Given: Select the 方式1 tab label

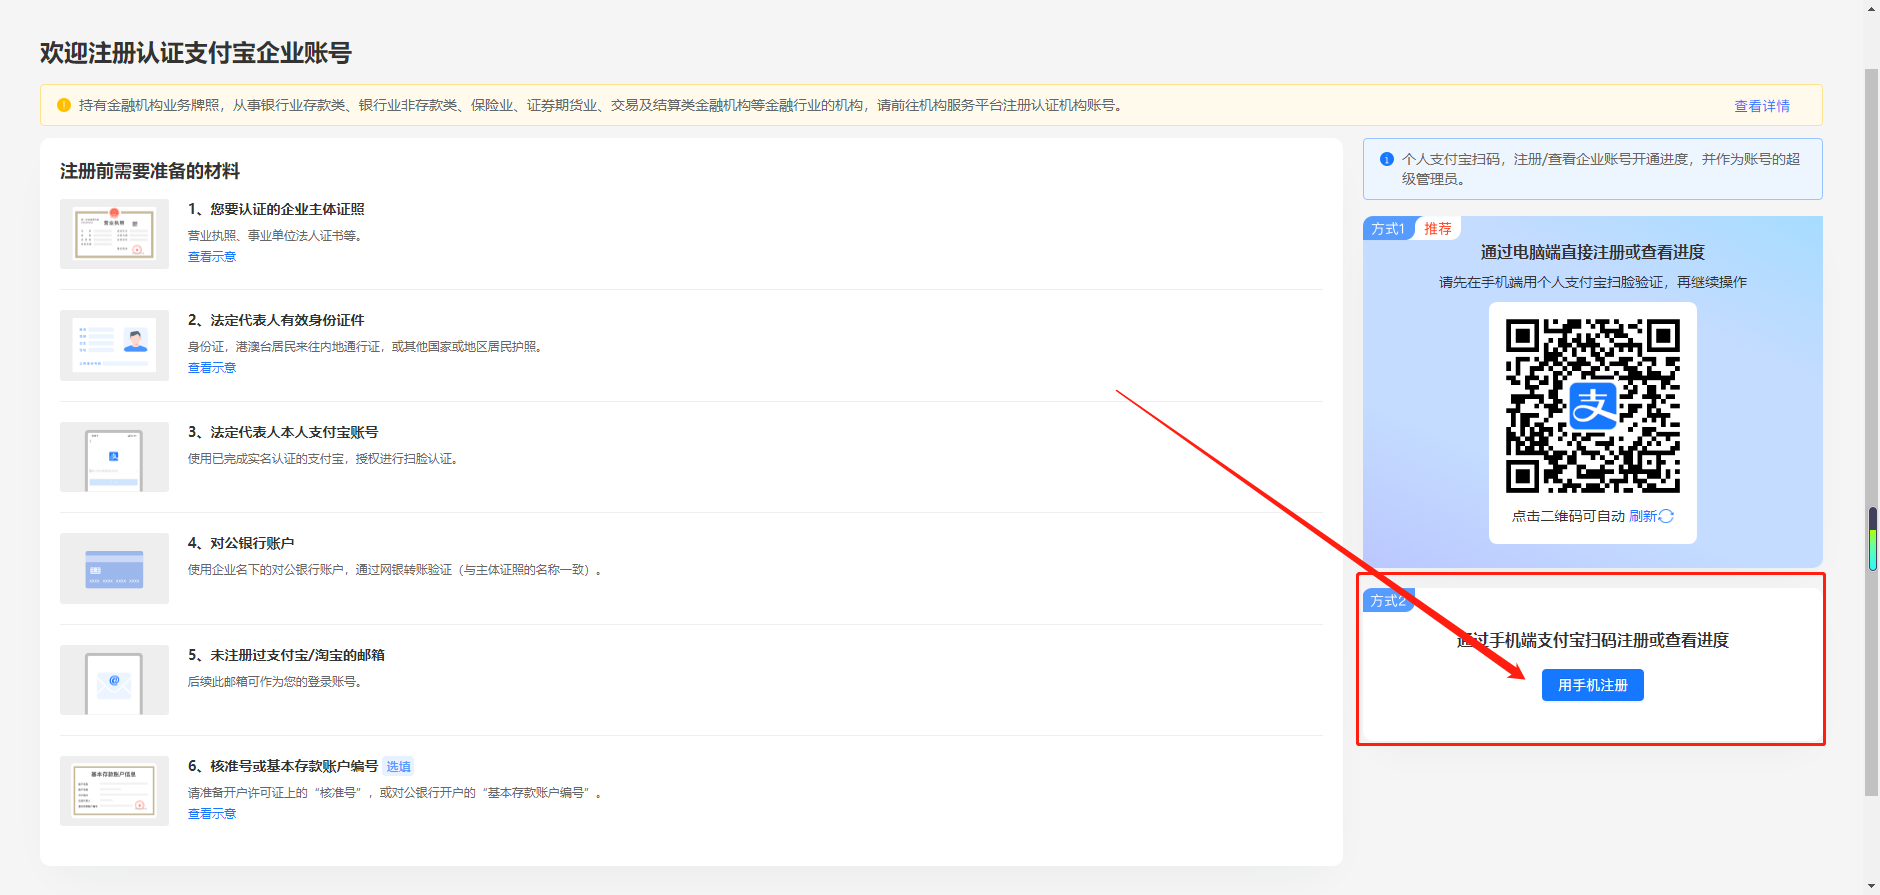Looking at the screenshot, I should click(1387, 229).
